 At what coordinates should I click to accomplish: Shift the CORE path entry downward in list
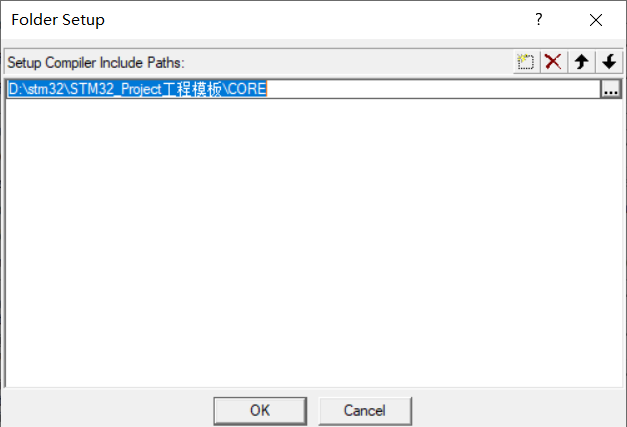(x=609, y=62)
